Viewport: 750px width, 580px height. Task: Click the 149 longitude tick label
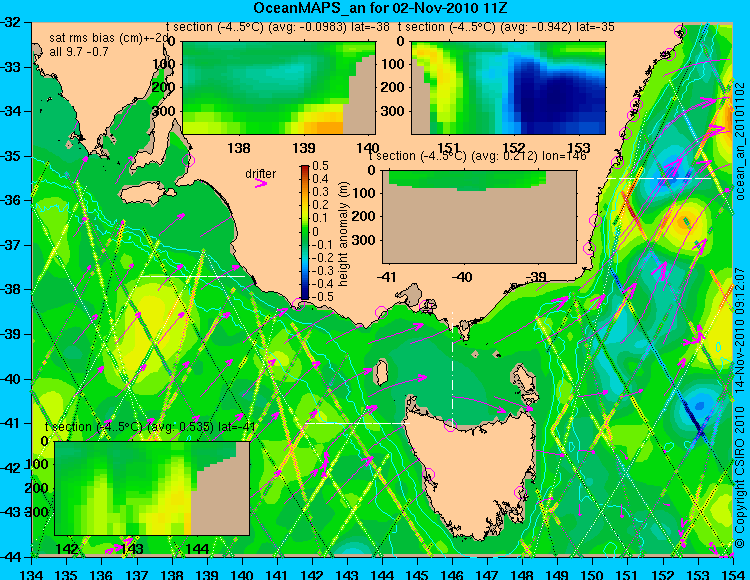[558, 574]
